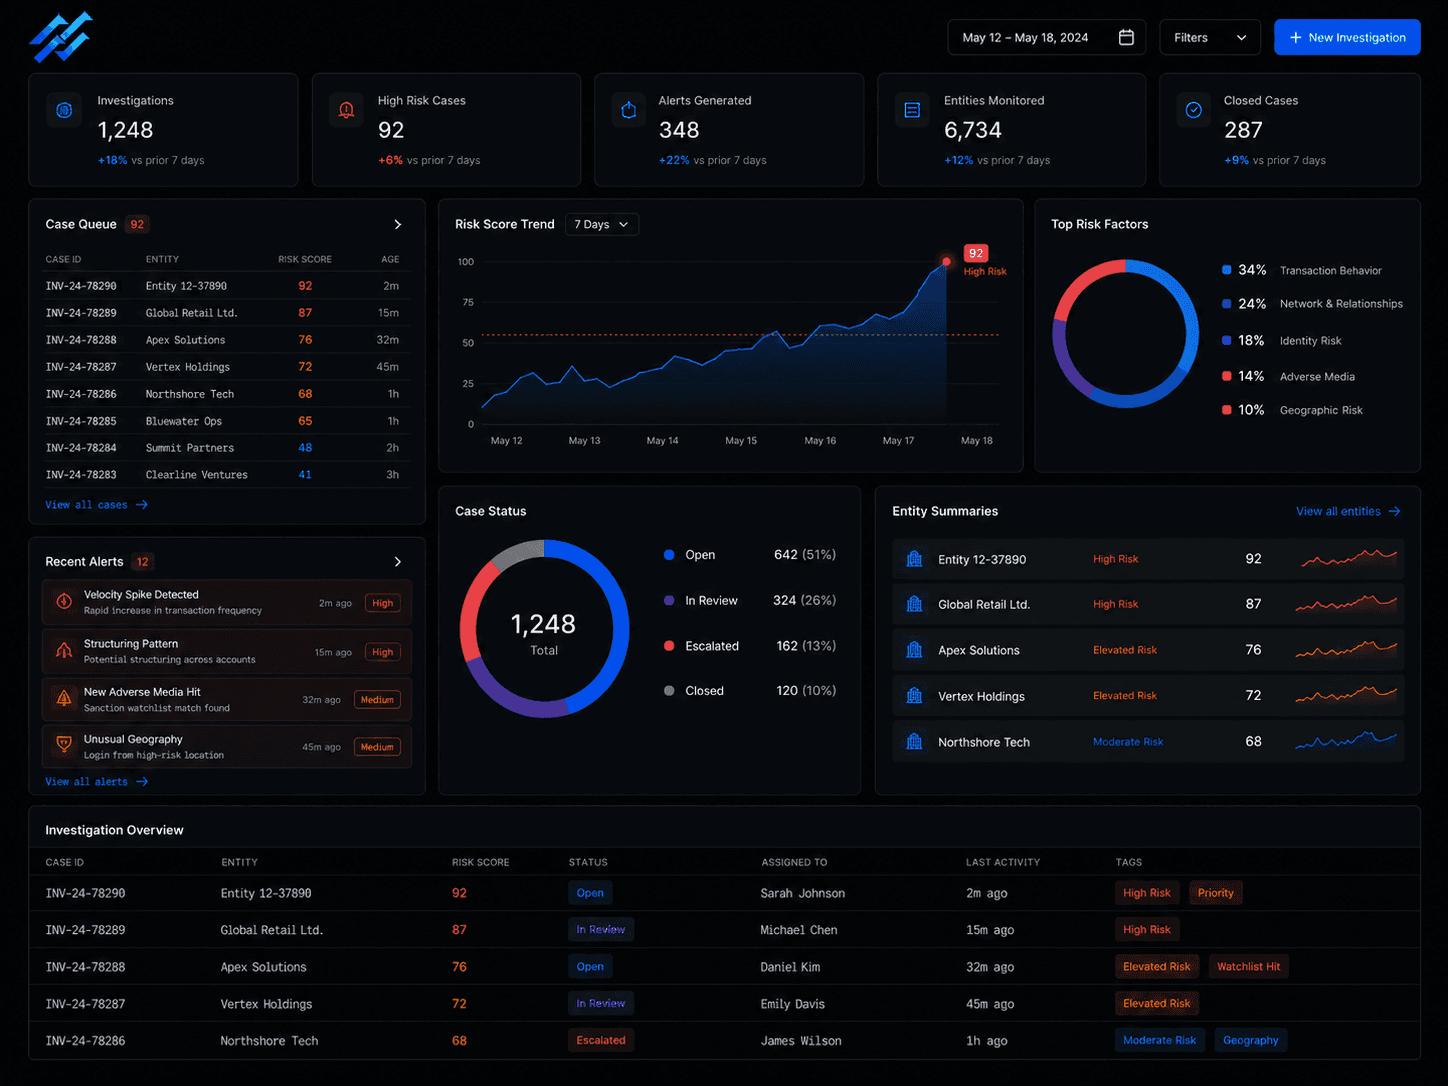Viewport: 1448px width, 1086px height.
Task: Open the May 12 – May 18, 2024 date picker
Action: pos(1048,37)
